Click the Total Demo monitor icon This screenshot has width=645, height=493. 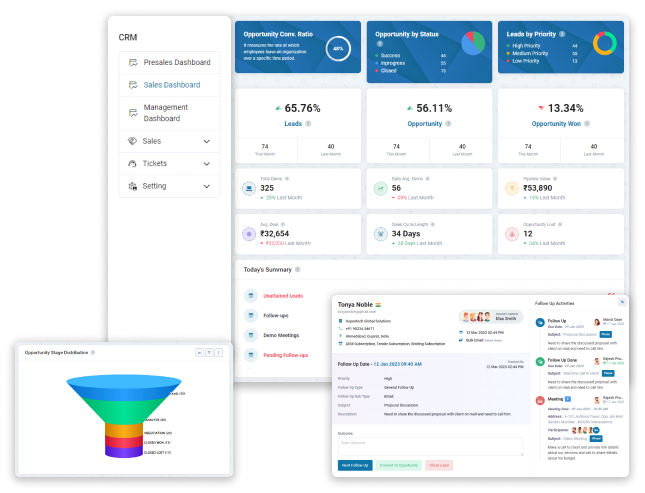pos(249,189)
